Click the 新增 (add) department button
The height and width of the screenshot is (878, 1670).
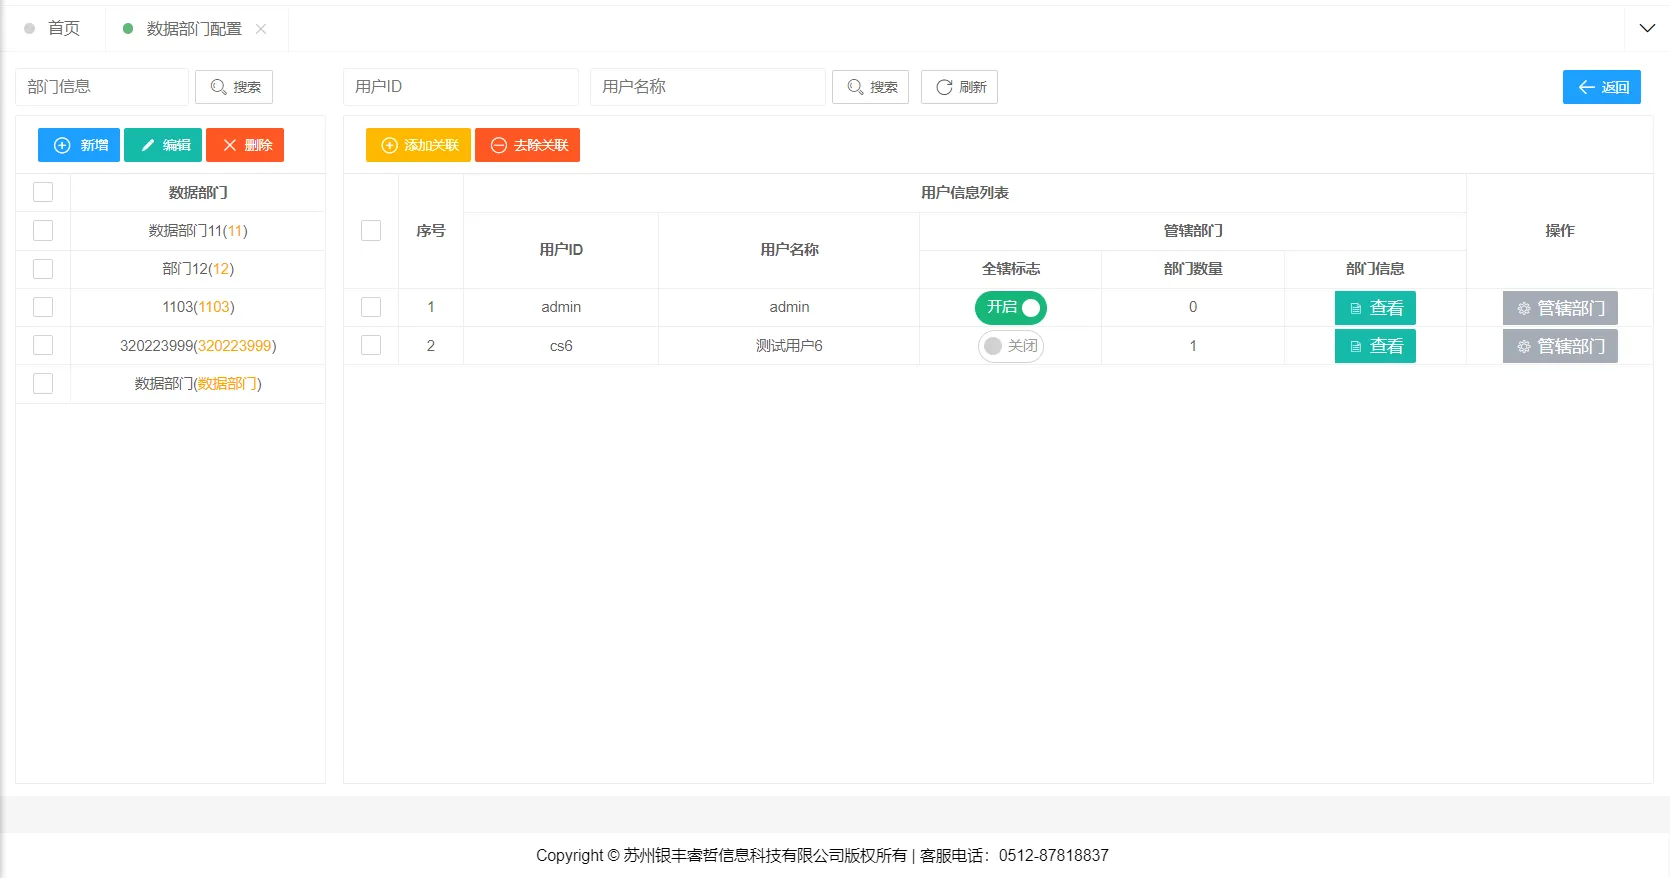click(x=79, y=145)
